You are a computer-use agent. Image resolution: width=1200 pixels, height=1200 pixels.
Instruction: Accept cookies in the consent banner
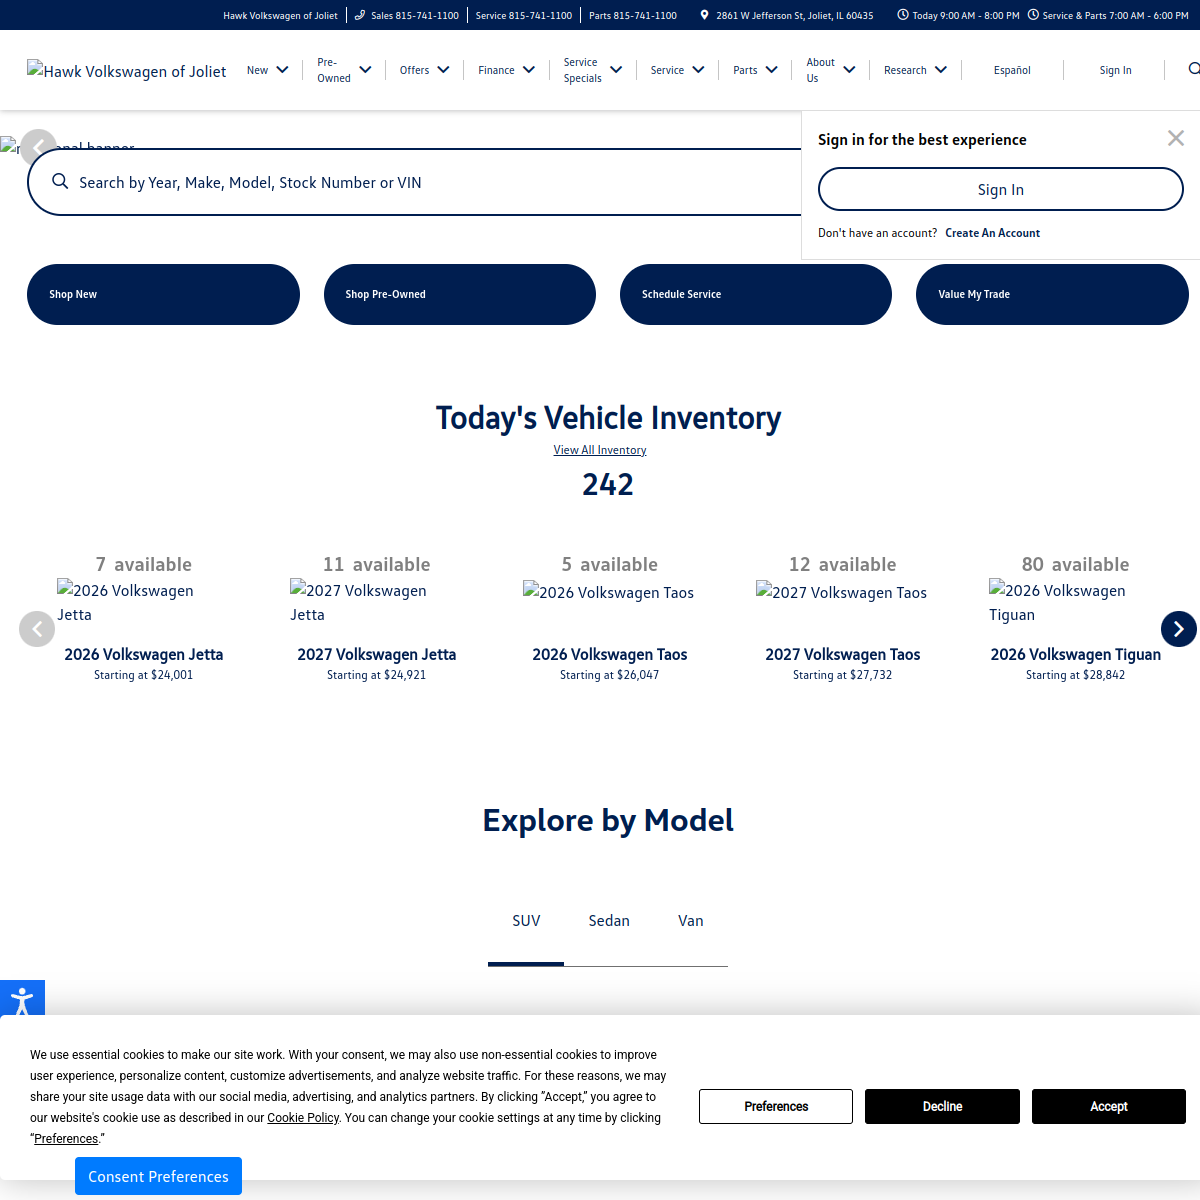pyautogui.click(x=1109, y=1106)
